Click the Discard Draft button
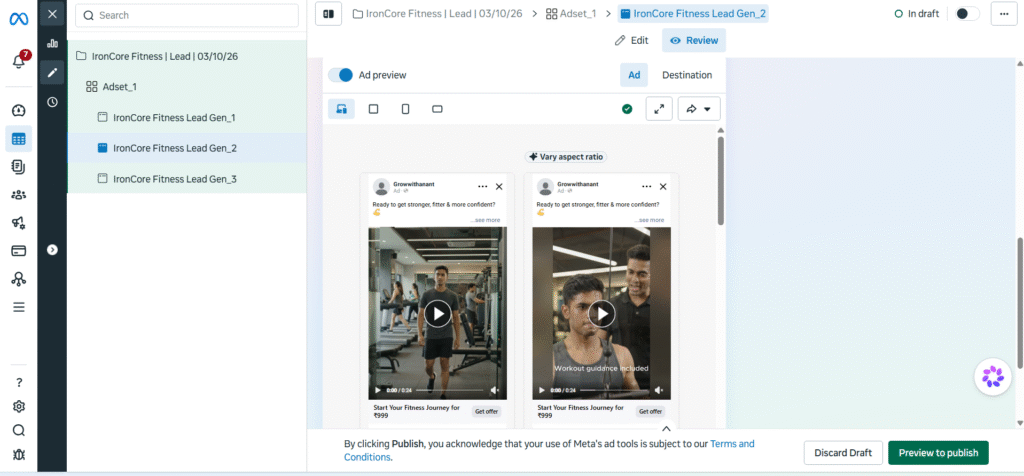Screen dimensions: 1024x476 843,452
